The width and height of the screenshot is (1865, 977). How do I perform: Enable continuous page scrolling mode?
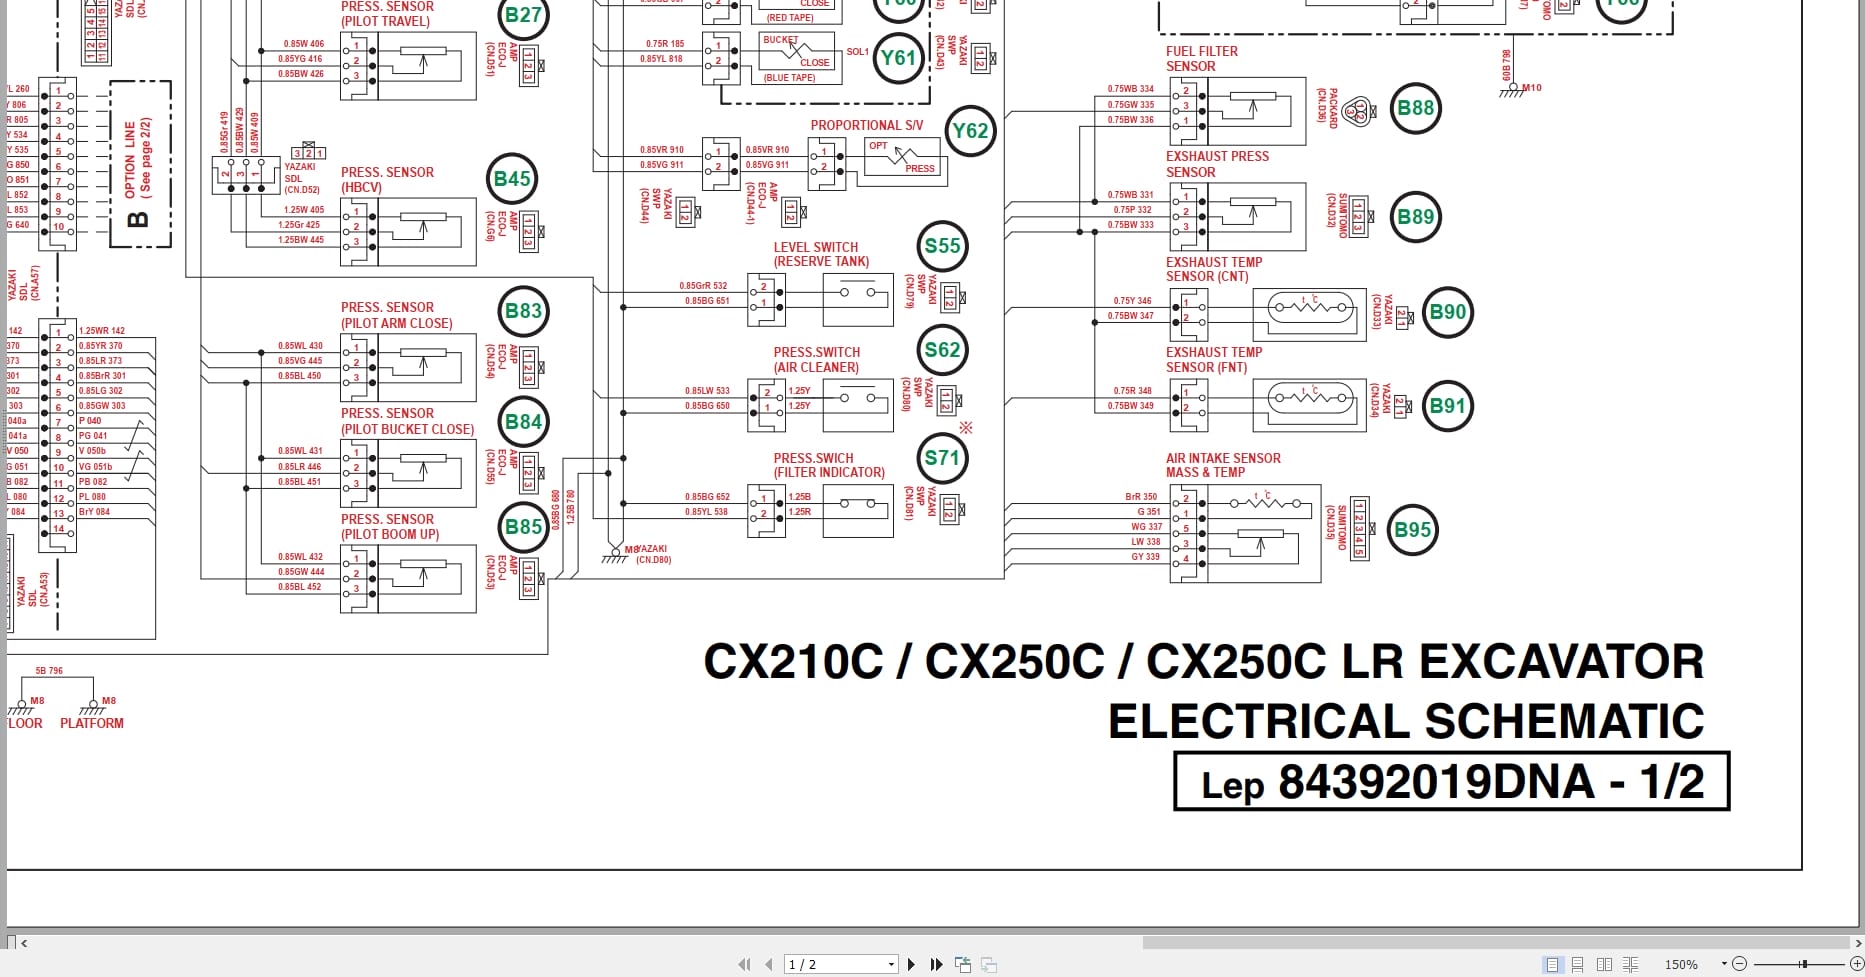(x=1578, y=964)
